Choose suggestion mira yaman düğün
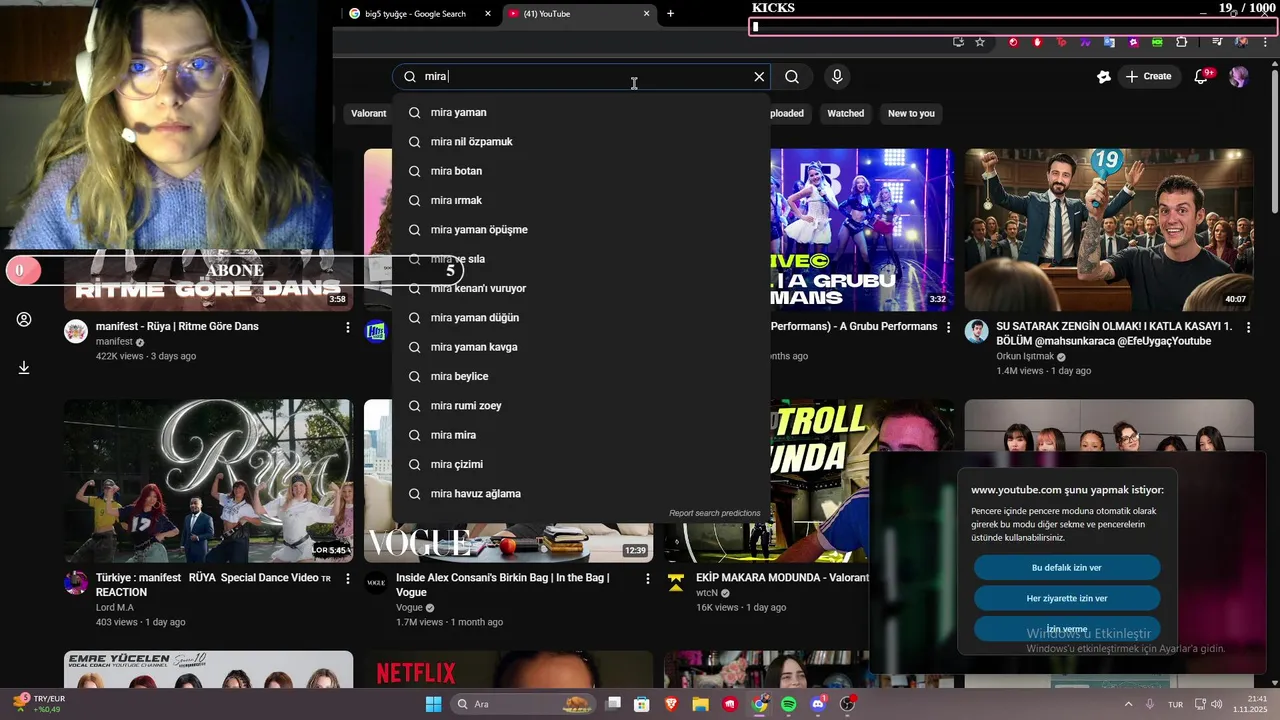 tap(581, 318)
